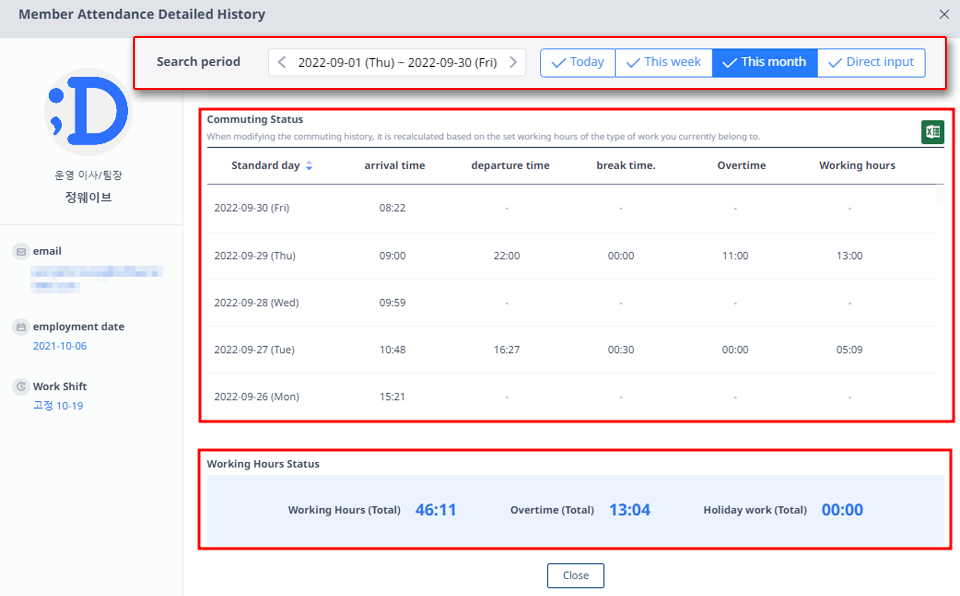This screenshot has width=960, height=596.
Task: Click arrival time 09:59 cell
Action: point(392,303)
